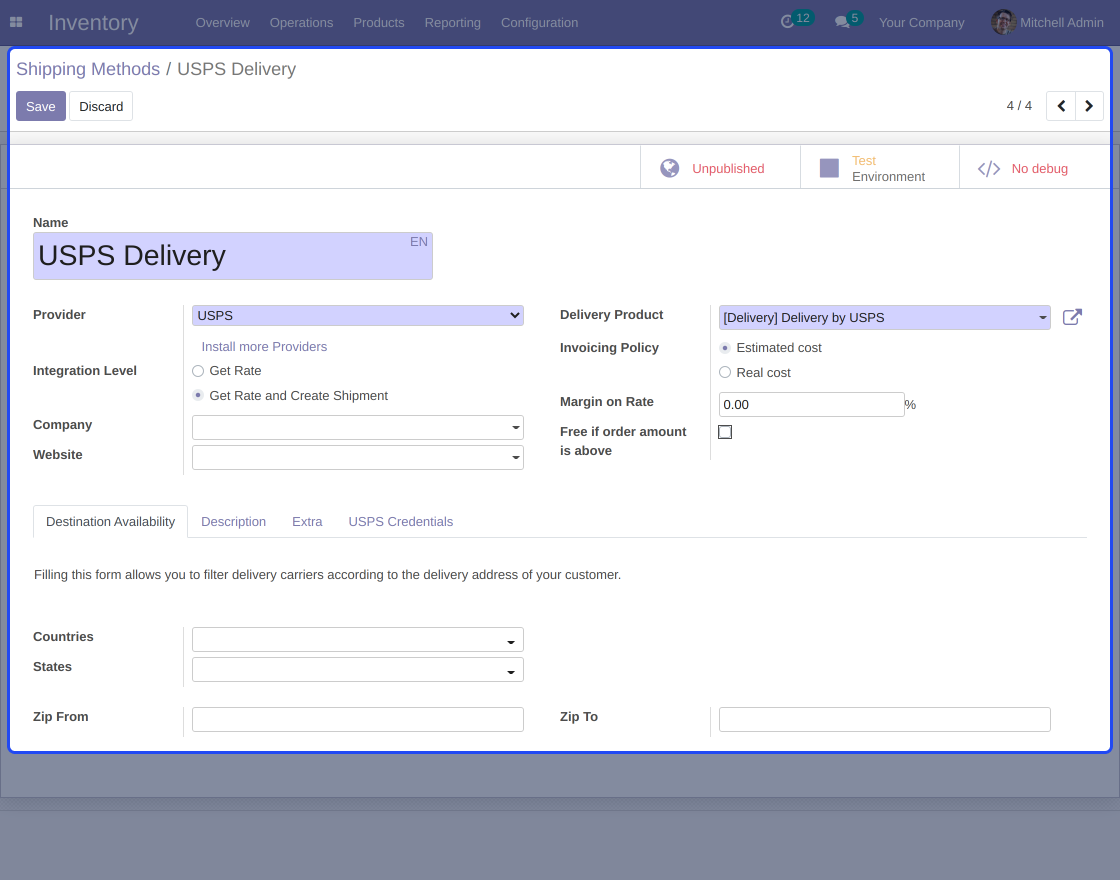Go to previous record arrow
Viewport: 1120px width, 880px height.
1061,106
